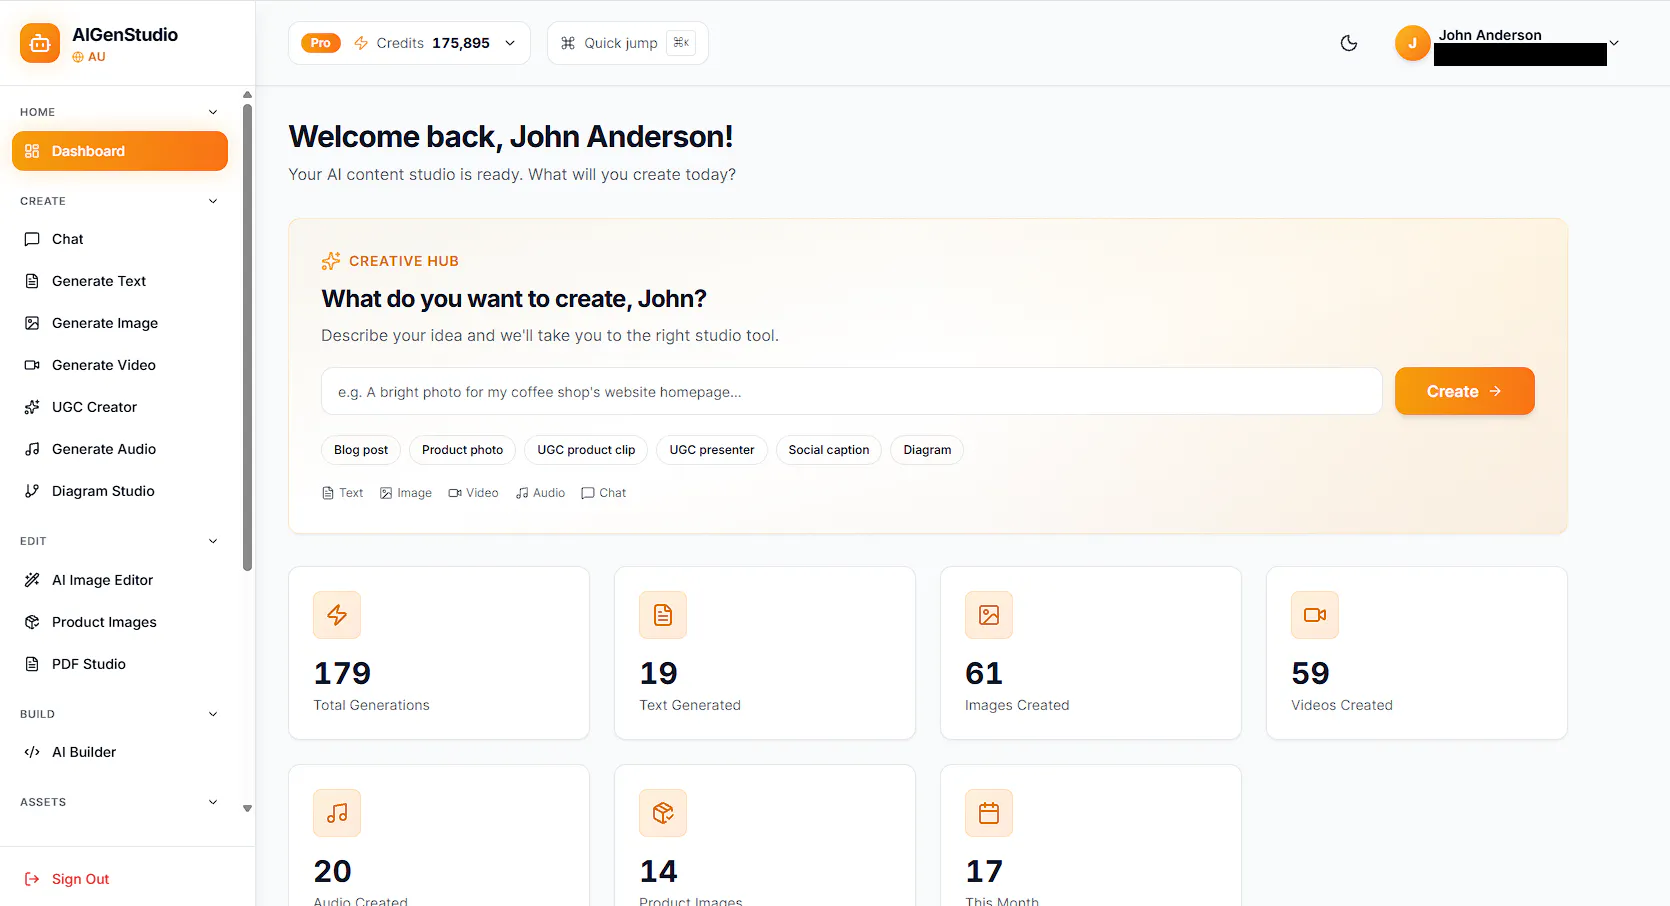
Task: Select the UGC product clip chip
Action: point(586,450)
